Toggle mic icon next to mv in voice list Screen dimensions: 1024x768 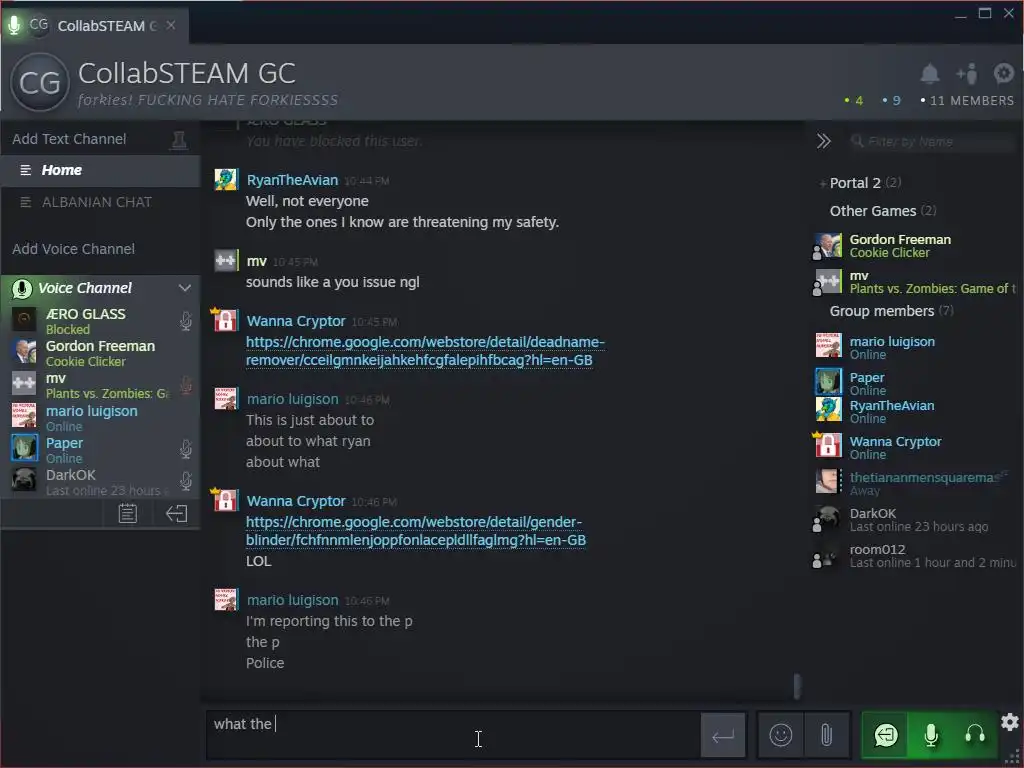185,385
